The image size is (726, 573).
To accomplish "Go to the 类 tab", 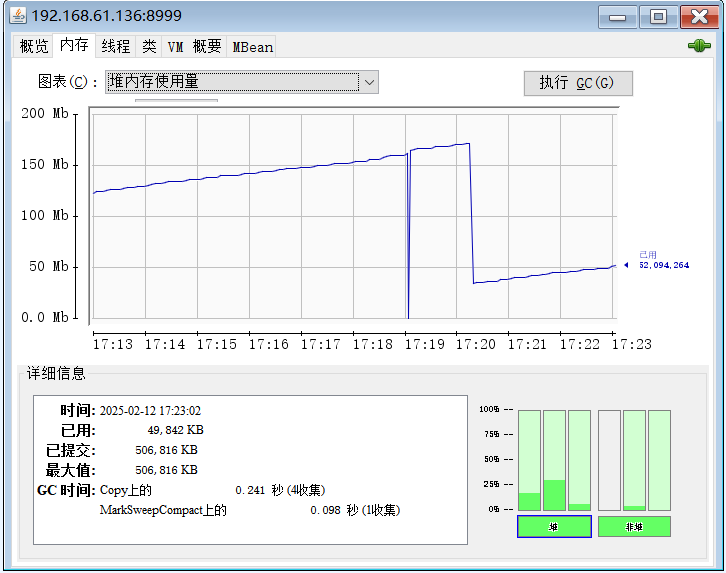I will 148,46.
